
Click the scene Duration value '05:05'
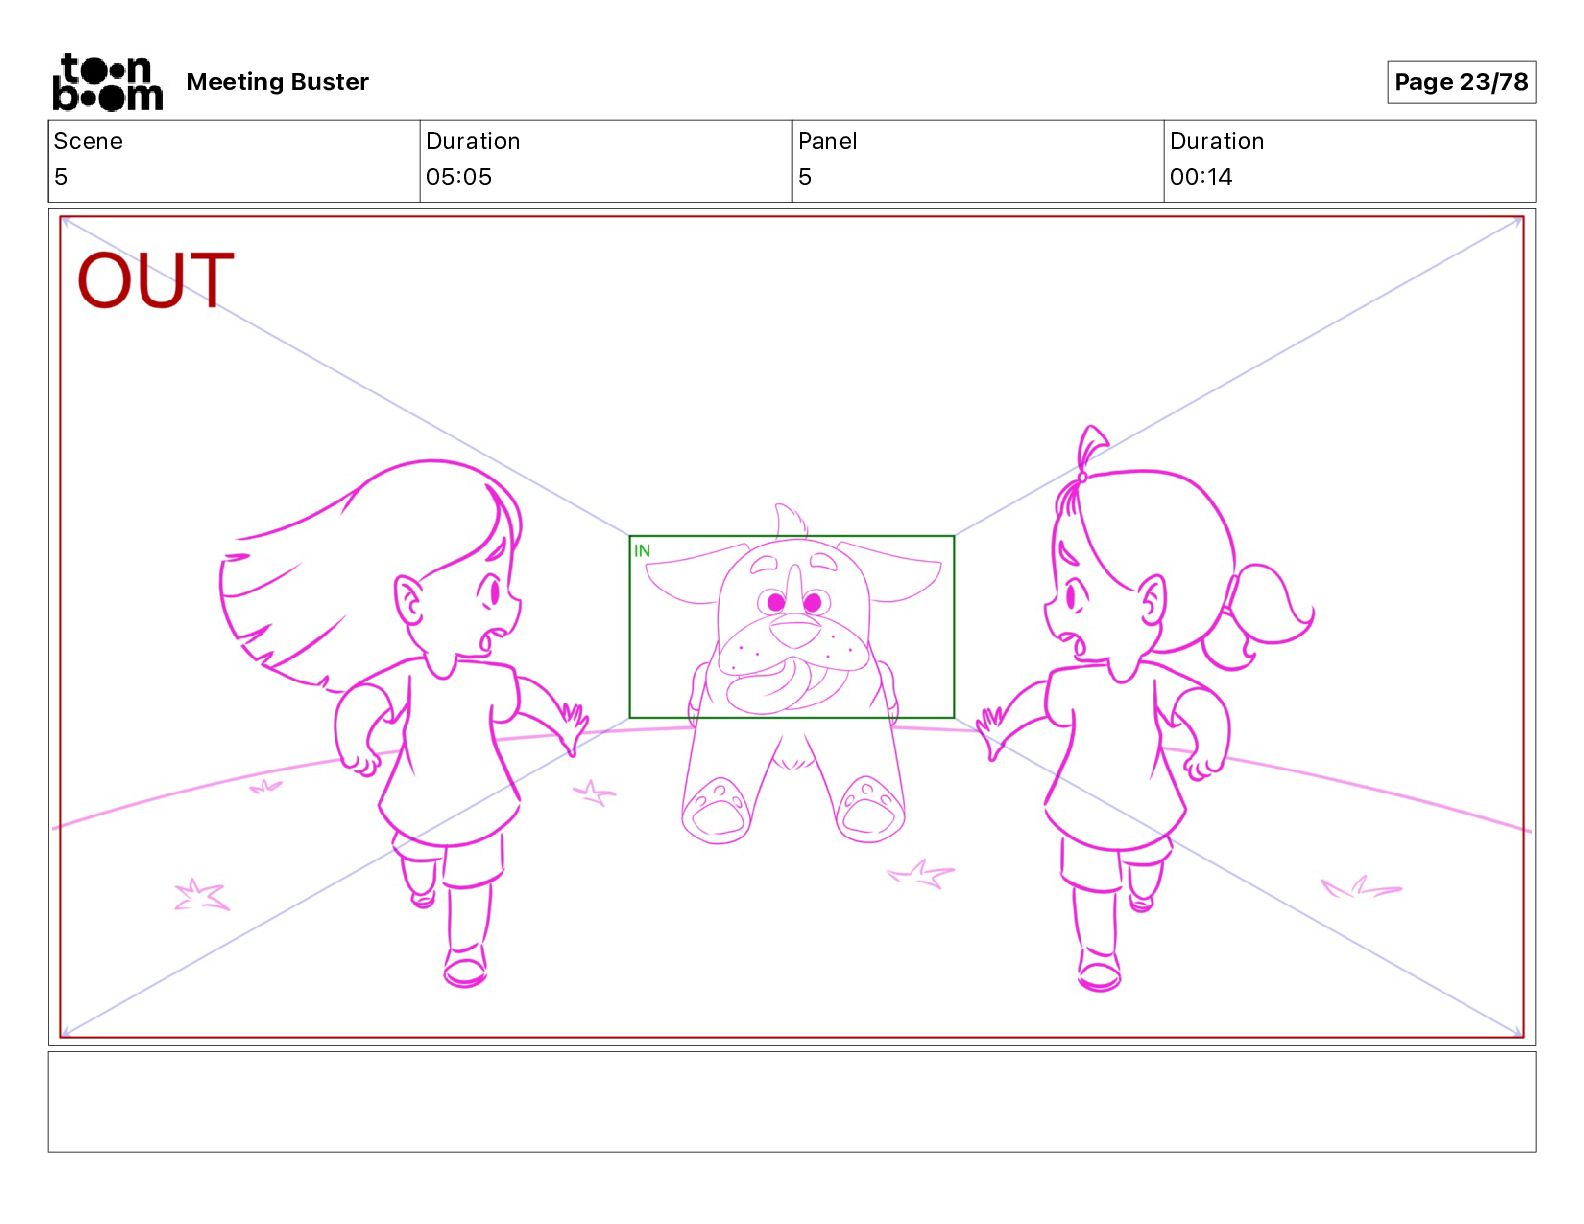point(459,177)
